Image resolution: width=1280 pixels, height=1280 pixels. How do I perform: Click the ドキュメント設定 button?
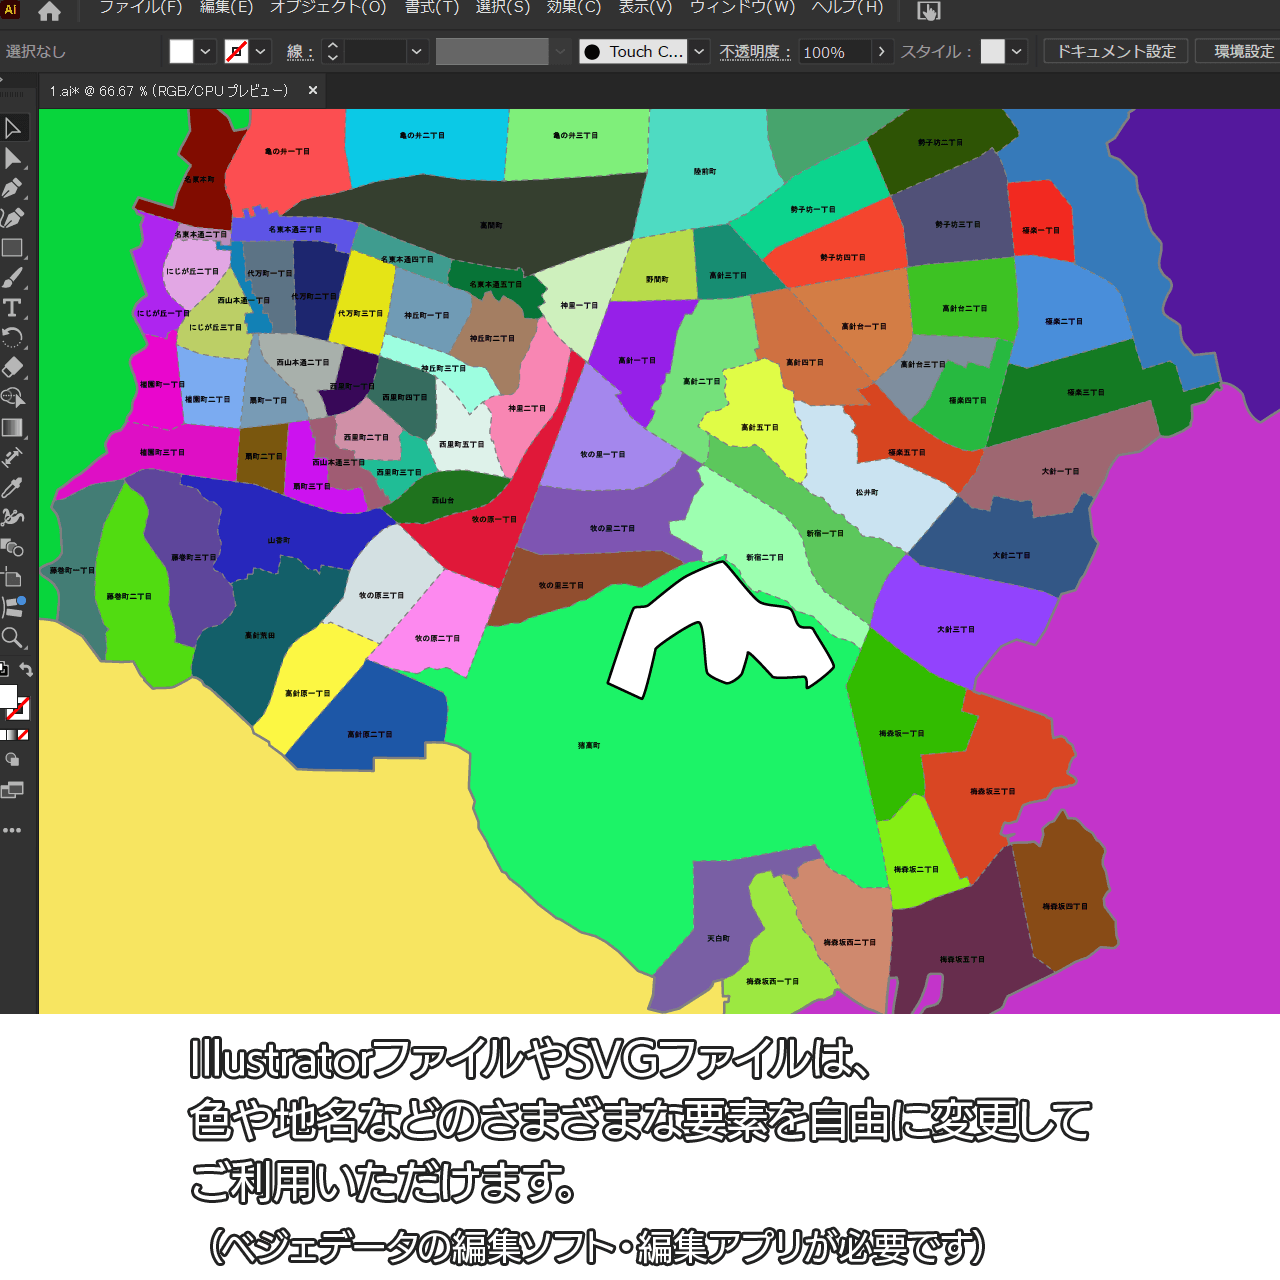tap(1116, 51)
